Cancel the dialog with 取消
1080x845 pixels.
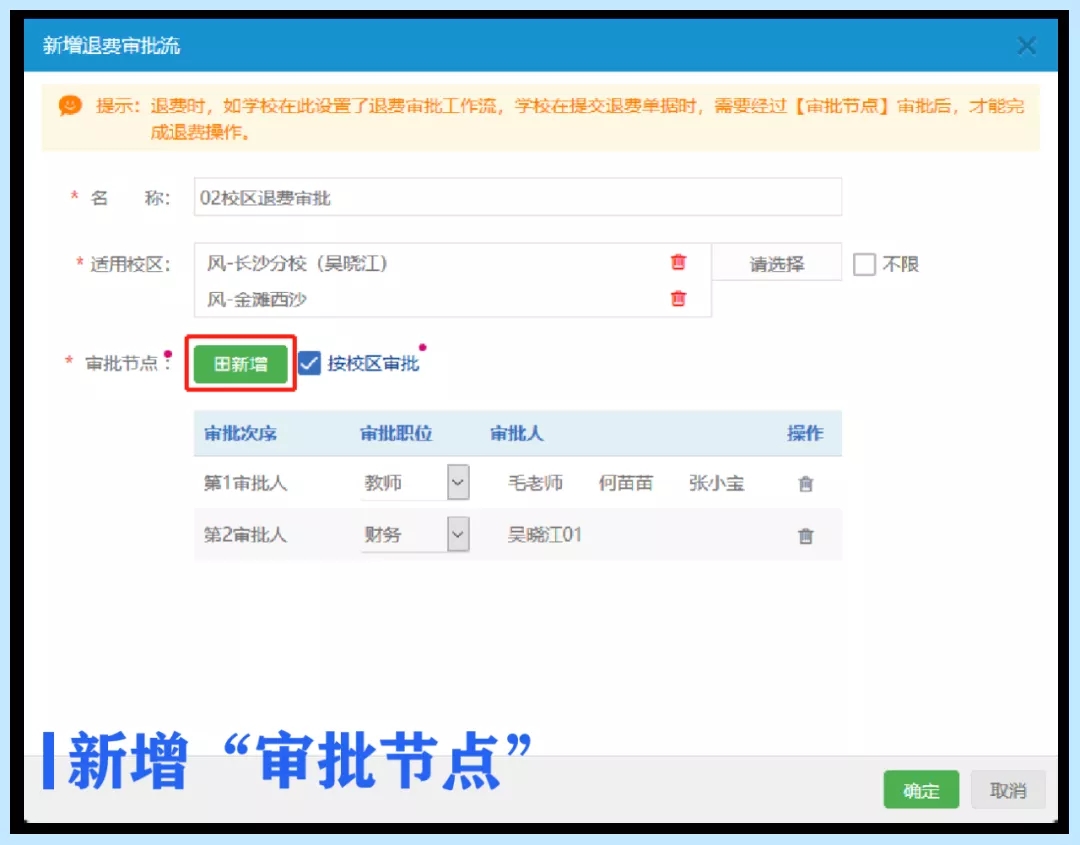click(x=1008, y=790)
